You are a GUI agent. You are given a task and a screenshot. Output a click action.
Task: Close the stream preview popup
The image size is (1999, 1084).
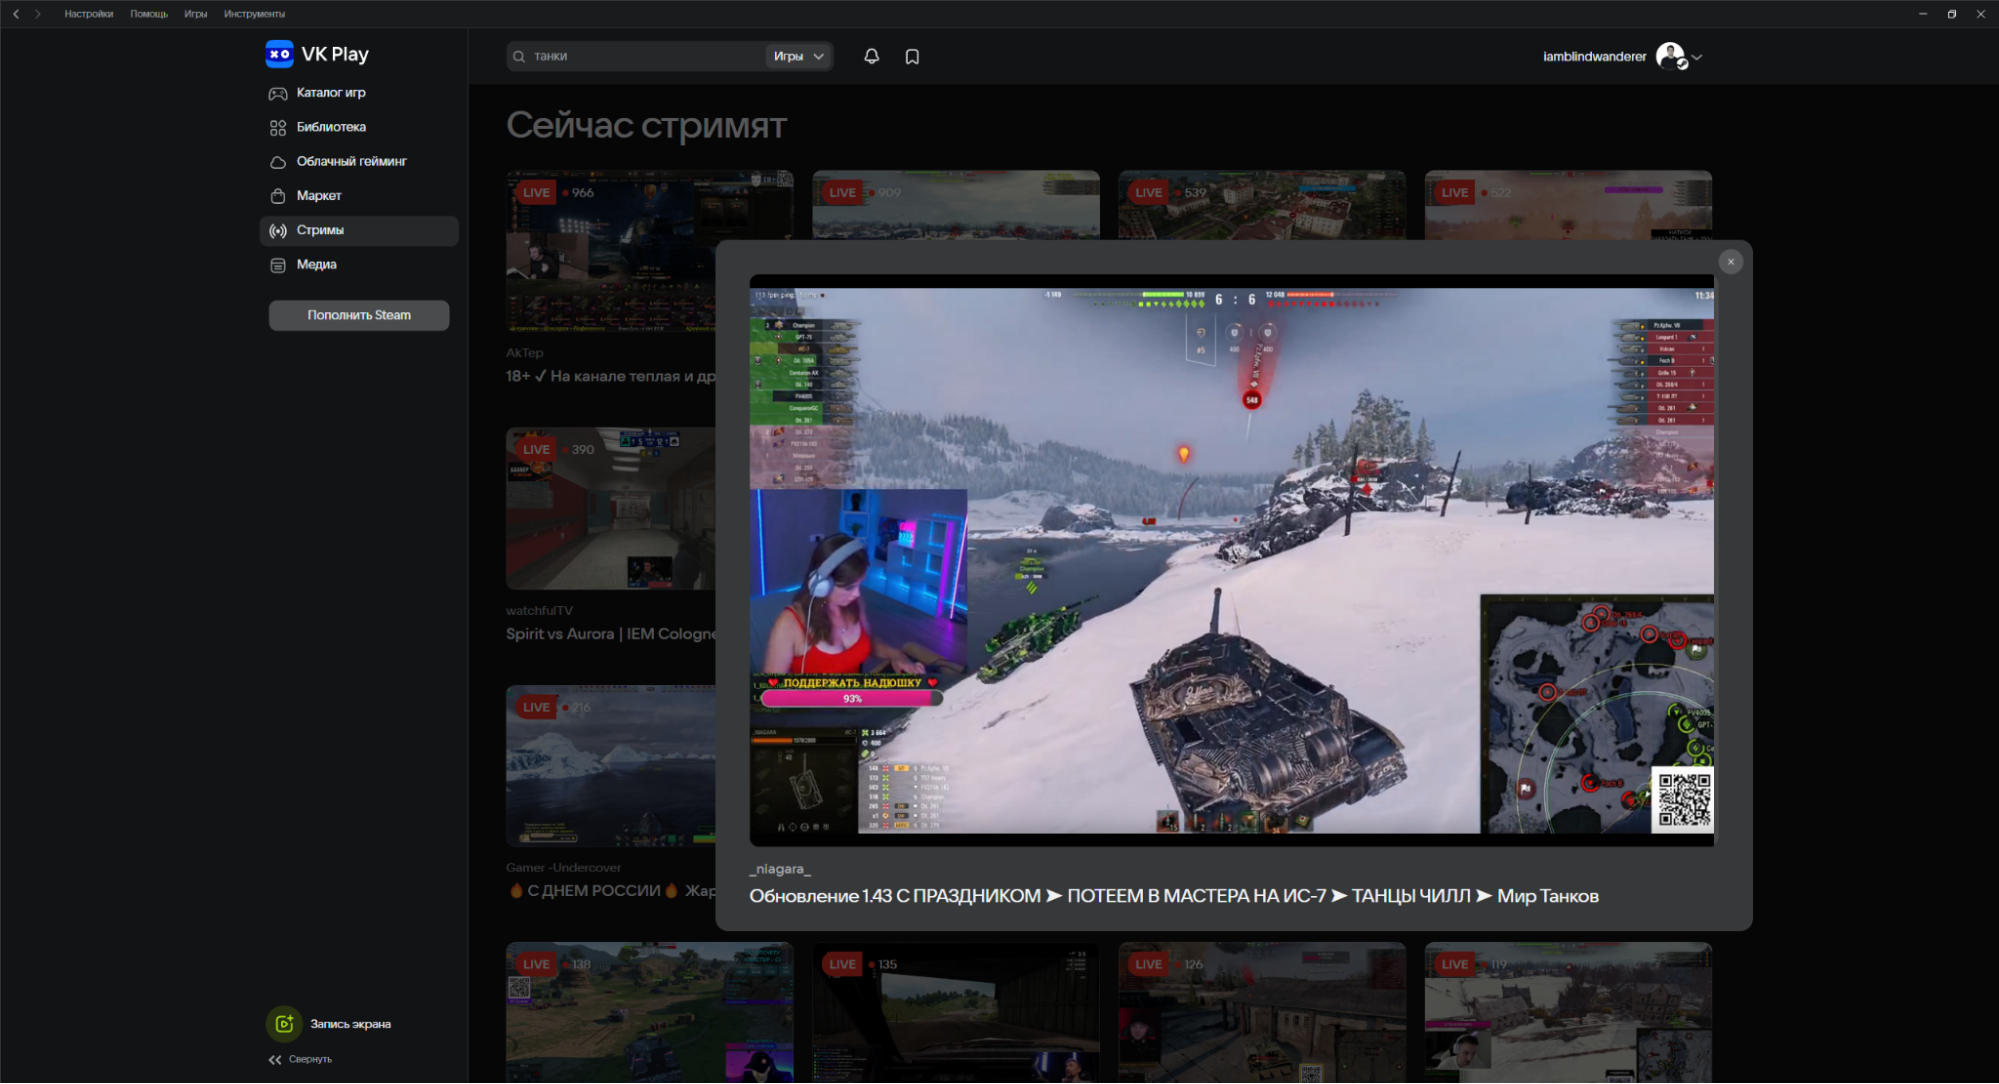[x=1731, y=262]
